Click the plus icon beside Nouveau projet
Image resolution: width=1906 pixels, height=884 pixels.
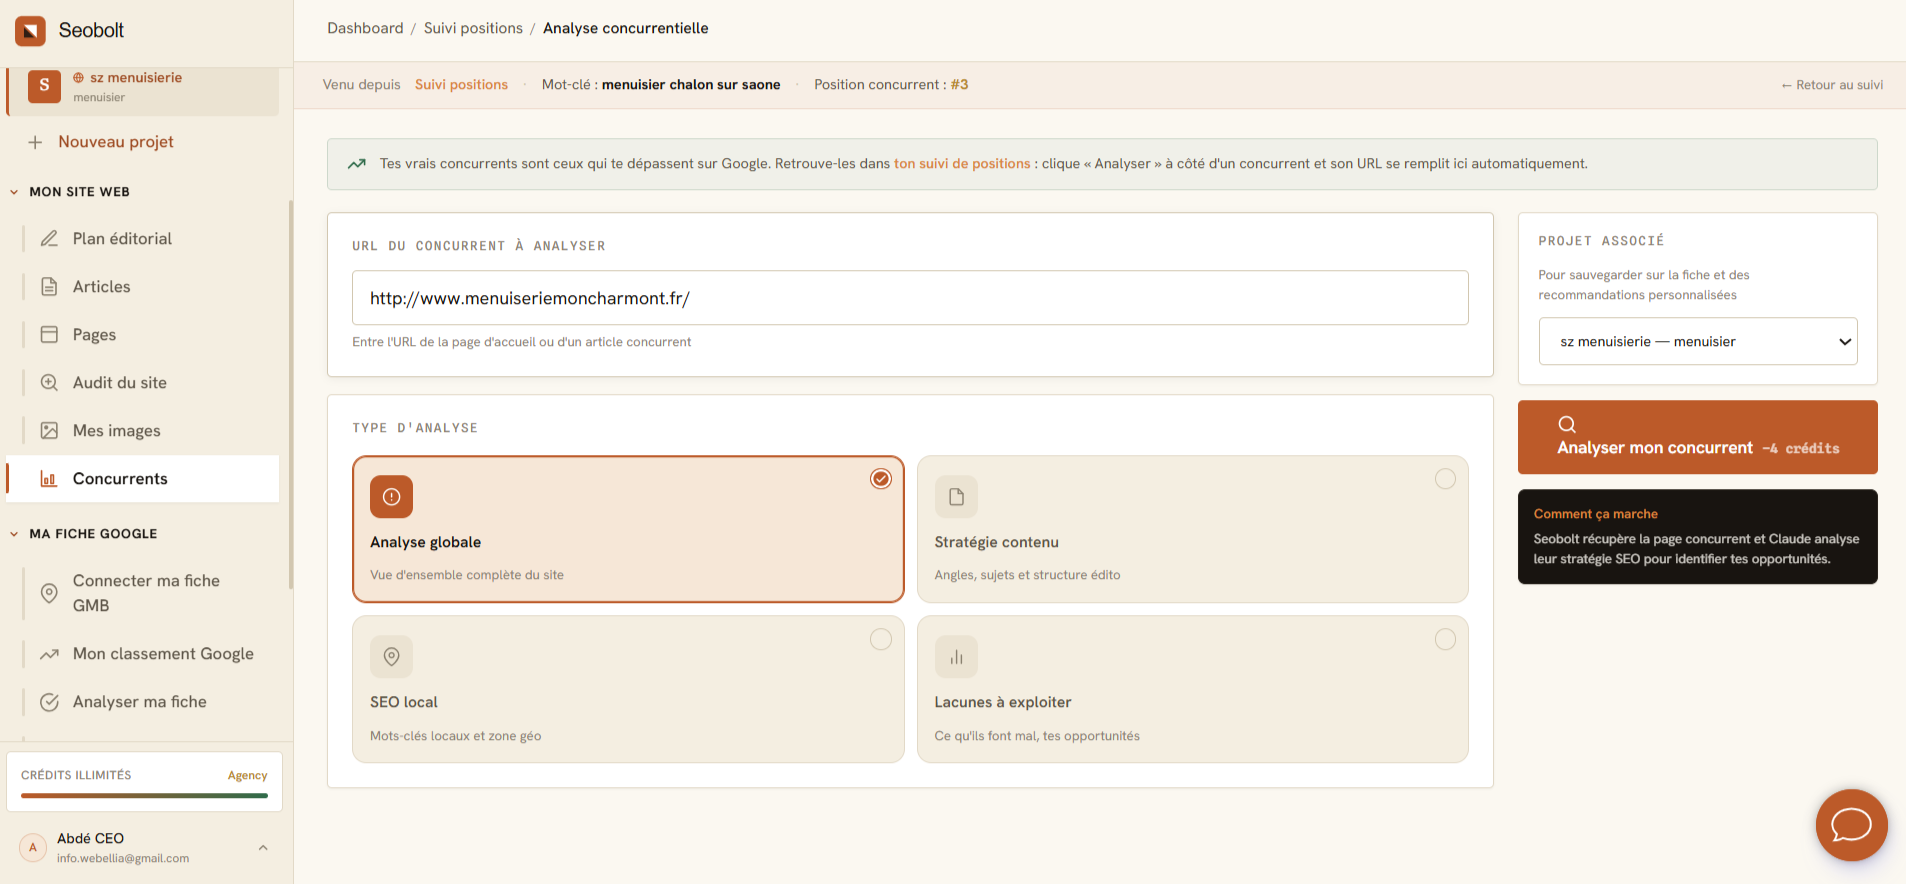point(35,142)
